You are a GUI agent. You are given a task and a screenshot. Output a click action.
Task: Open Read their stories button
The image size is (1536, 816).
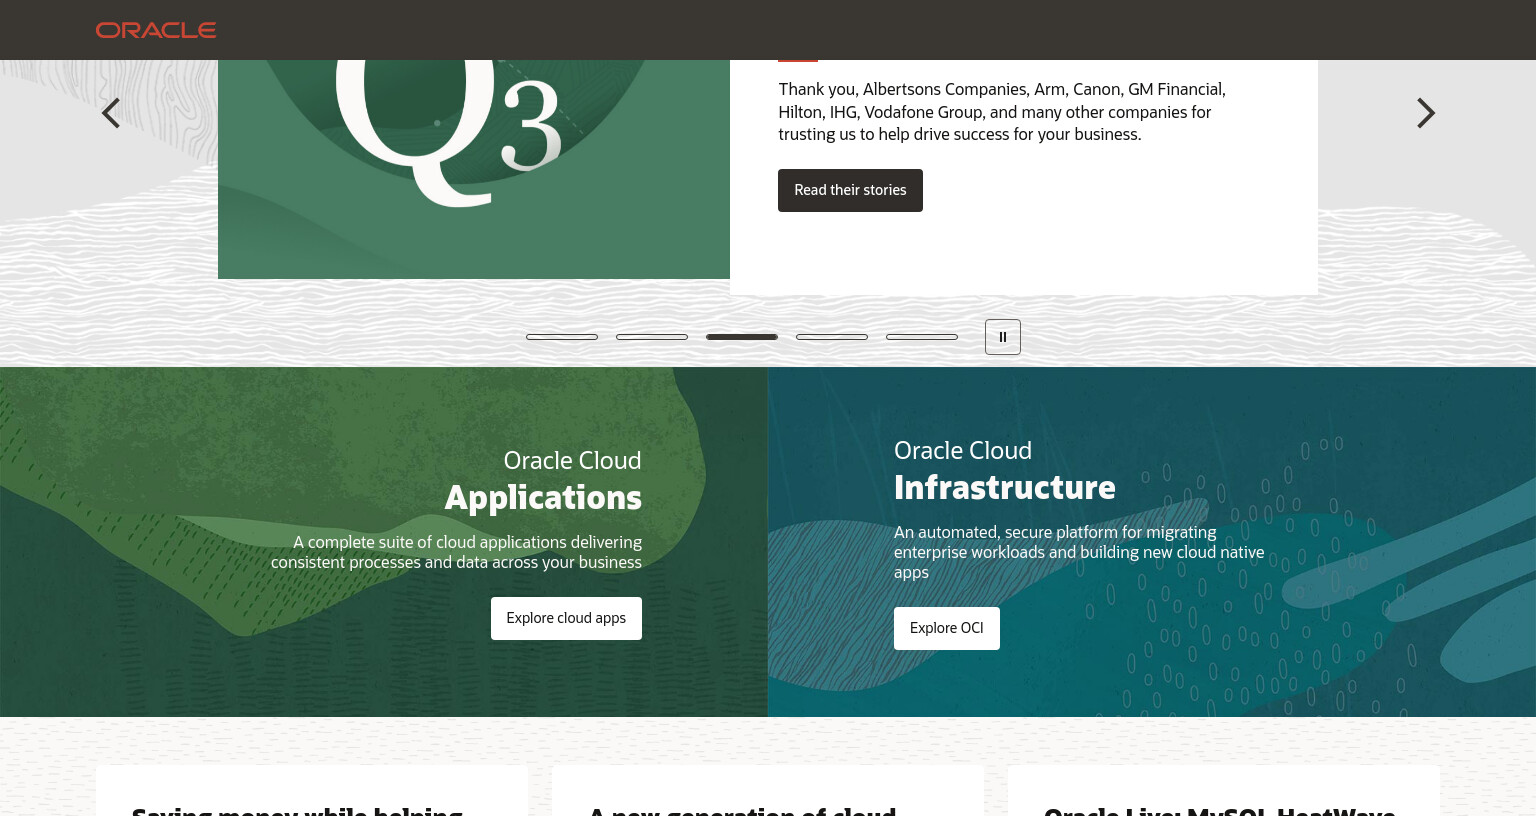coord(850,190)
